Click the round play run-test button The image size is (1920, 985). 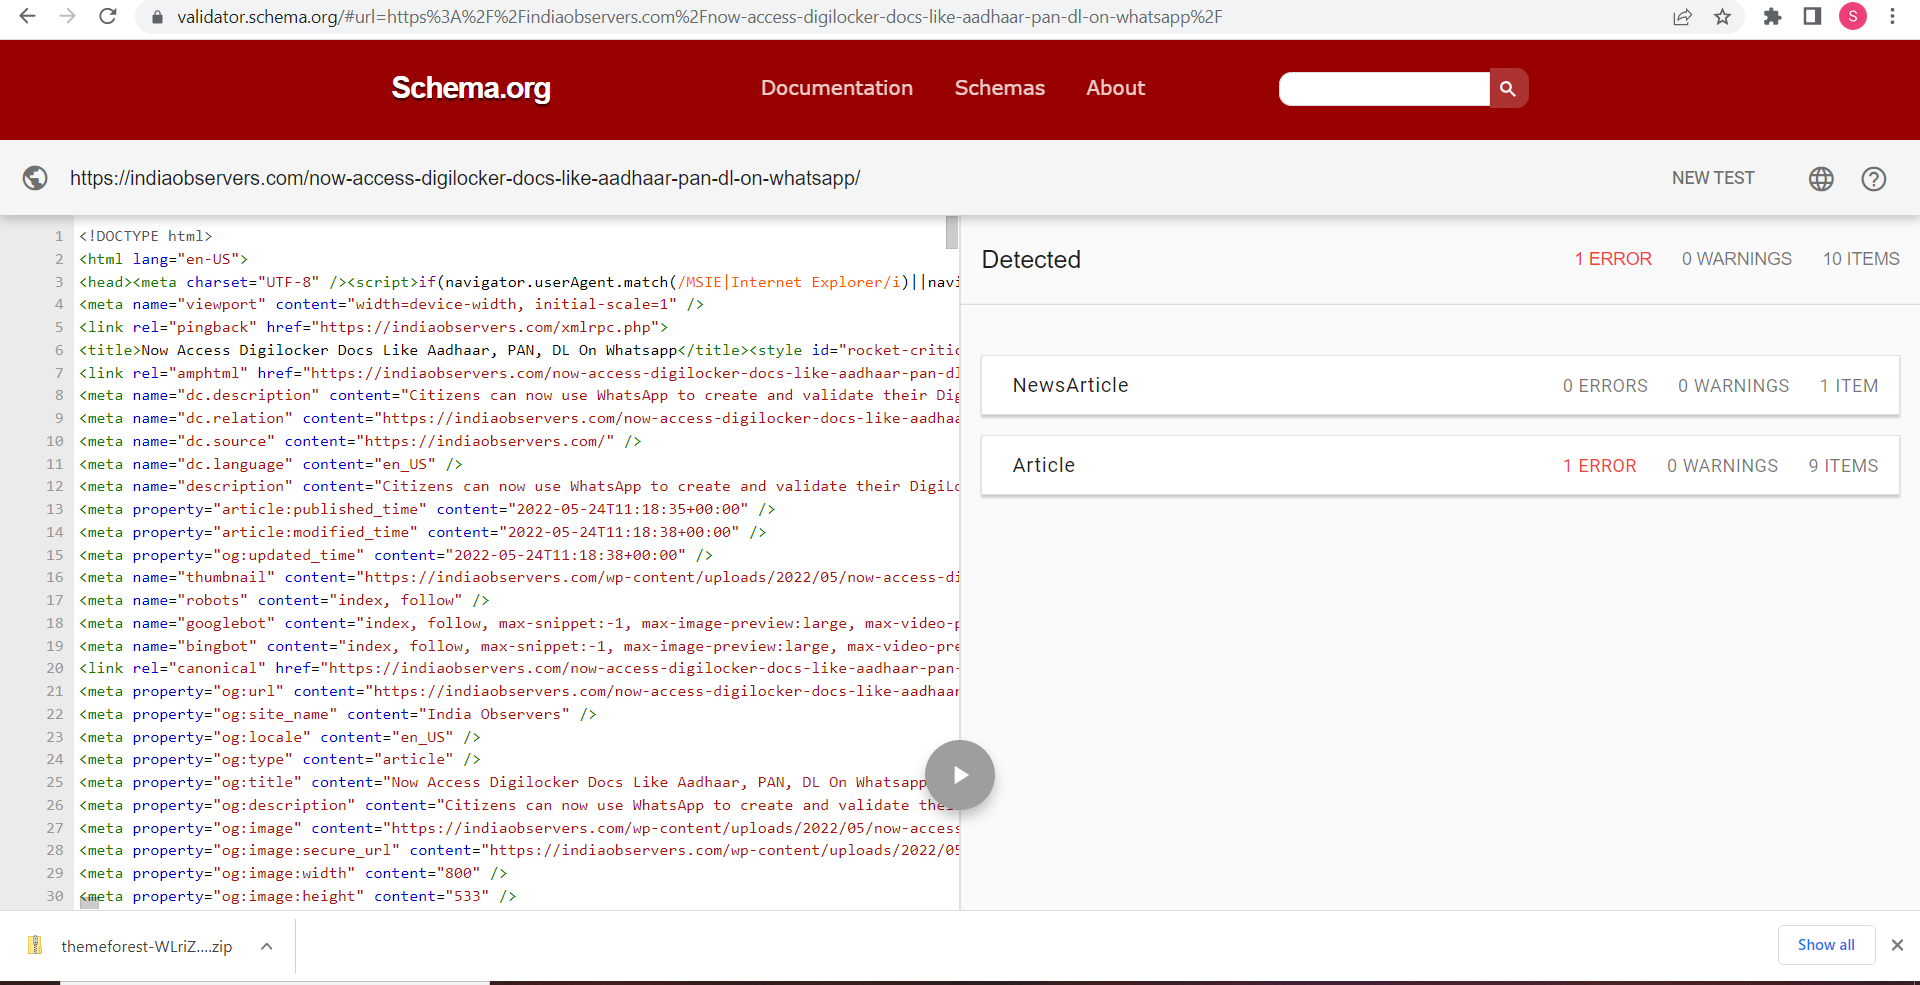(960, 775)
